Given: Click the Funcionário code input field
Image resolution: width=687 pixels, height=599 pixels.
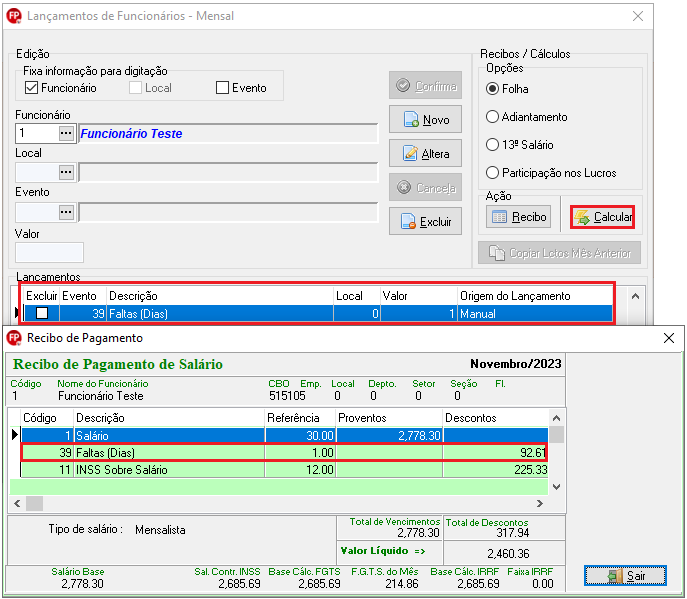Looking at the screenshot, I should (37, 133).
